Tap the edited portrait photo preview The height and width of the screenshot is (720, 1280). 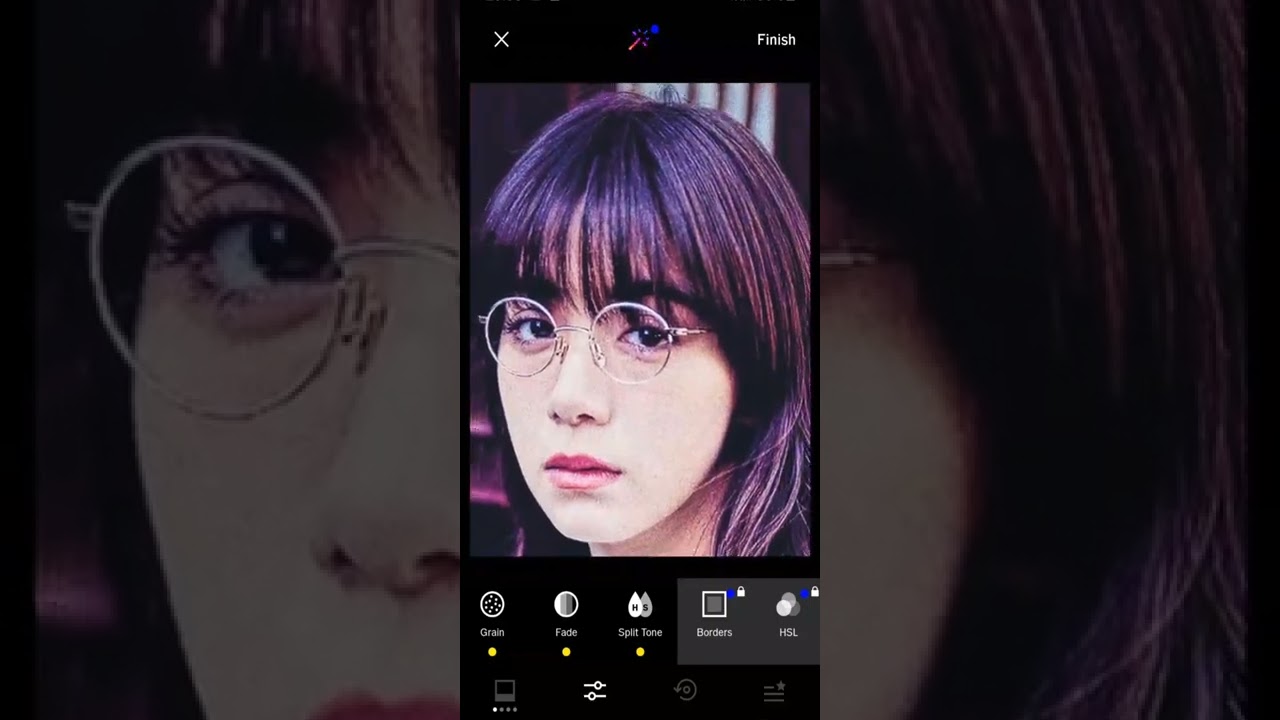pyautogui.click(x=640, y=319)
